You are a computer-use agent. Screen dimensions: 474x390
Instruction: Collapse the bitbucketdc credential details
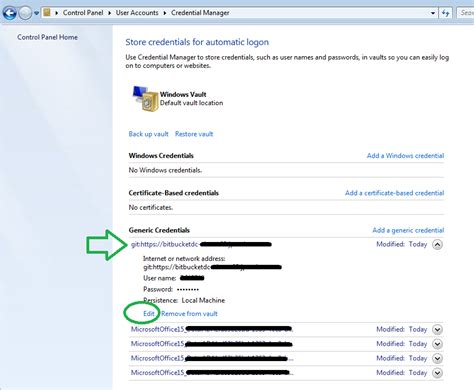[x=437, y=244]
